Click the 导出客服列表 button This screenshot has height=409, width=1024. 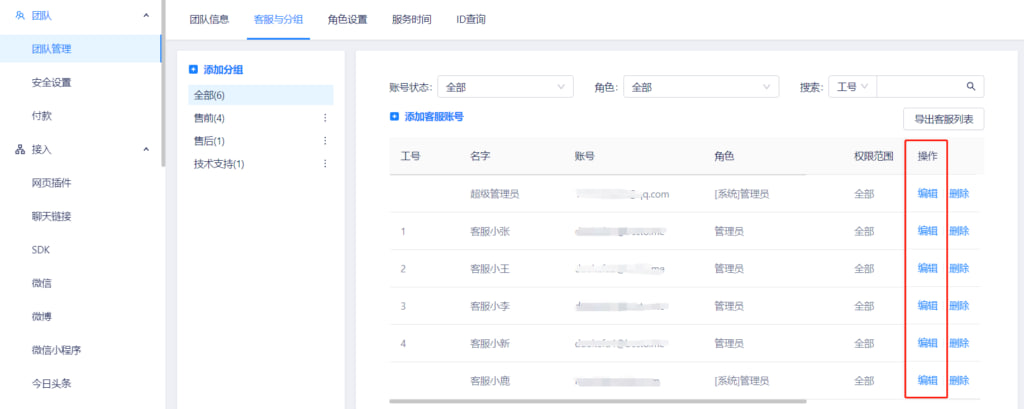[x=943, y=119]
